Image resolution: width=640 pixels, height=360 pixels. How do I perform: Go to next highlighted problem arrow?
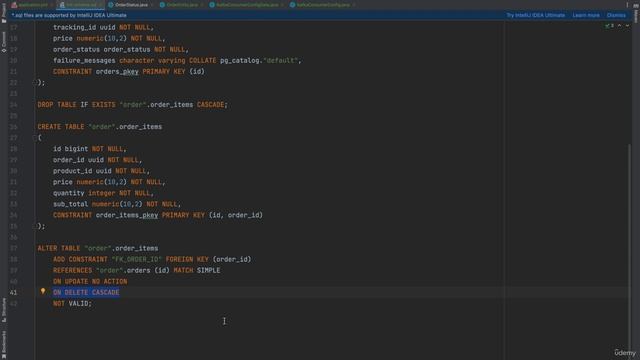(627, 26)
